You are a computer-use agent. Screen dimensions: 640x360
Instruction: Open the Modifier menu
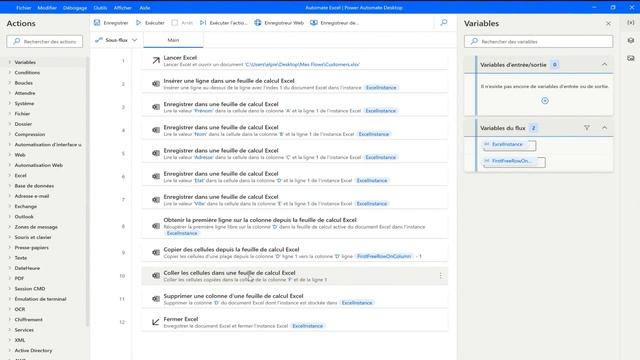[47, 8]
